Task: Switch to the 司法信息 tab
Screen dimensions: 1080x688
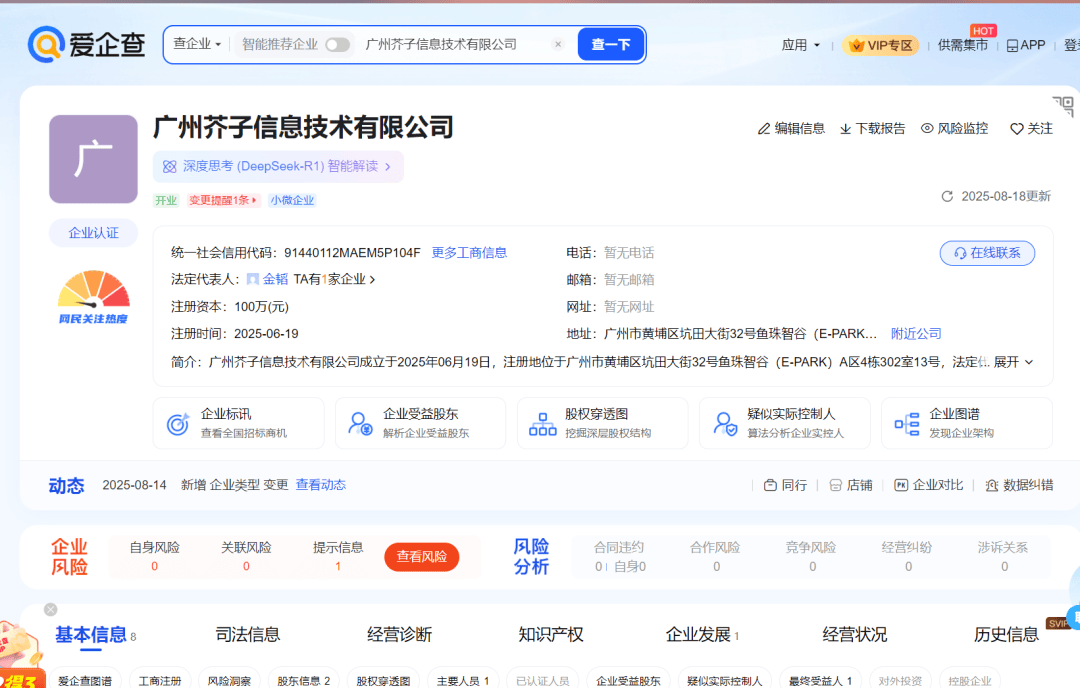Action: coord(248,634)
